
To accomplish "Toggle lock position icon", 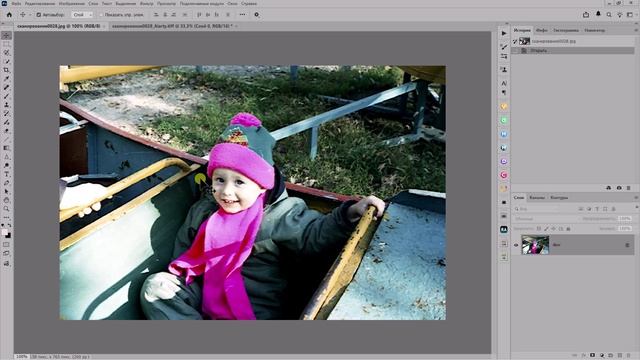I will tap(553, 229).
